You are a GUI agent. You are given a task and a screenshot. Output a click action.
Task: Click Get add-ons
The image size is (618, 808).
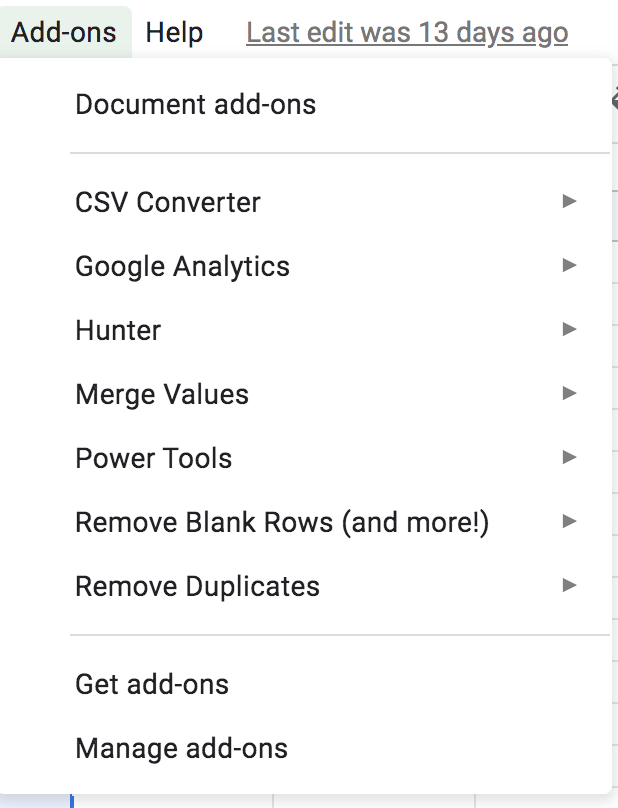click(152, 684)
